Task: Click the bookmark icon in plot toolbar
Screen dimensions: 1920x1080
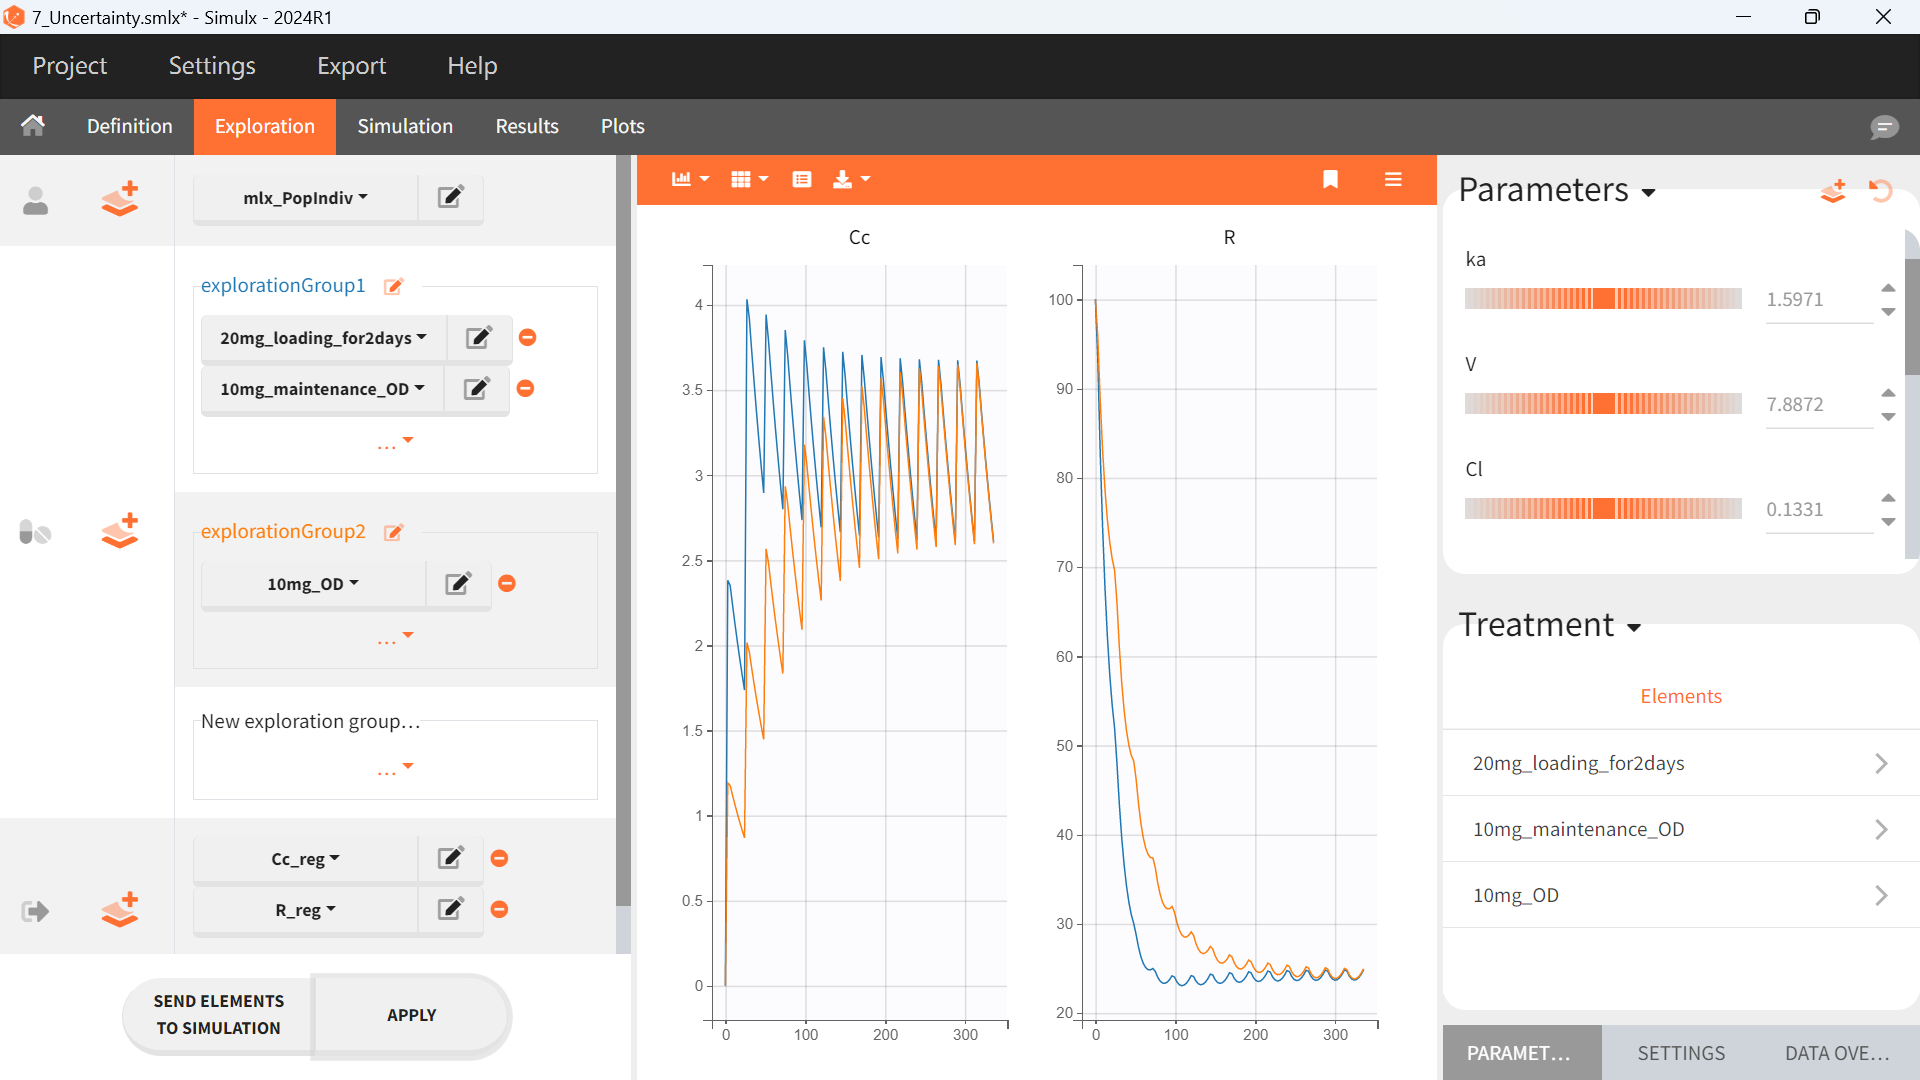Action: pyautogui.click(x=1330, y=179)
